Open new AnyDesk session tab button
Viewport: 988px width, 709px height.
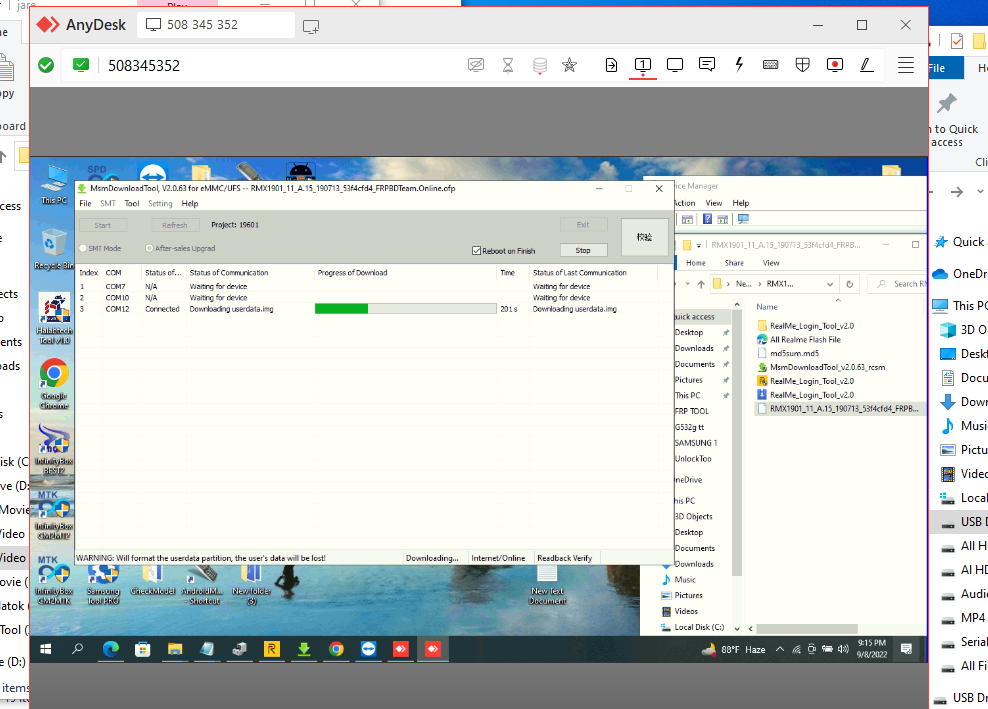pos(311,26)
